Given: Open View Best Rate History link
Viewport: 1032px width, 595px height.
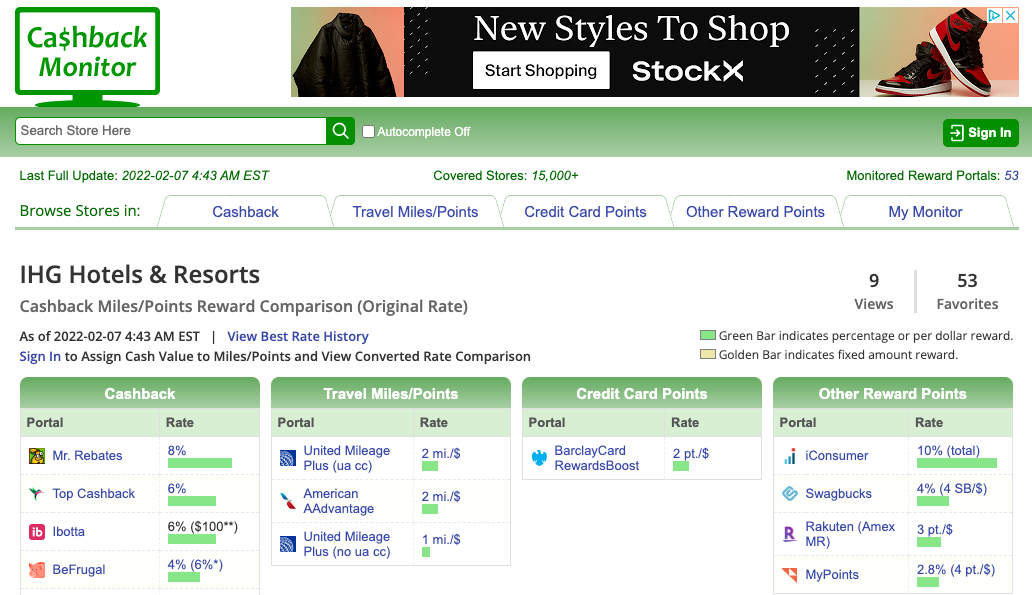Looking at the screenshot, I should click(298, 337).
